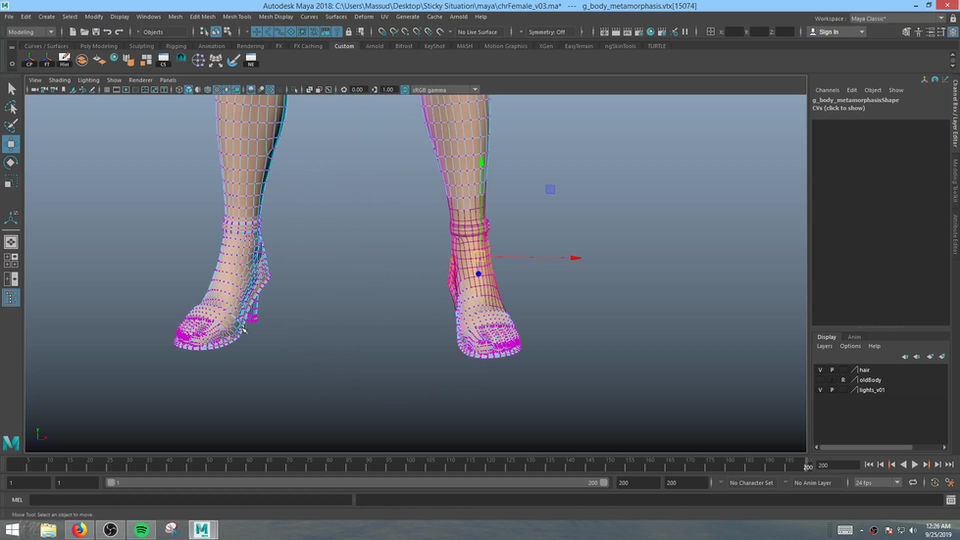Image resolution: width=960 pixels, height=540 pixels.
Task: Open Spotify from the taskbar
Action: (x=141, y=529)
